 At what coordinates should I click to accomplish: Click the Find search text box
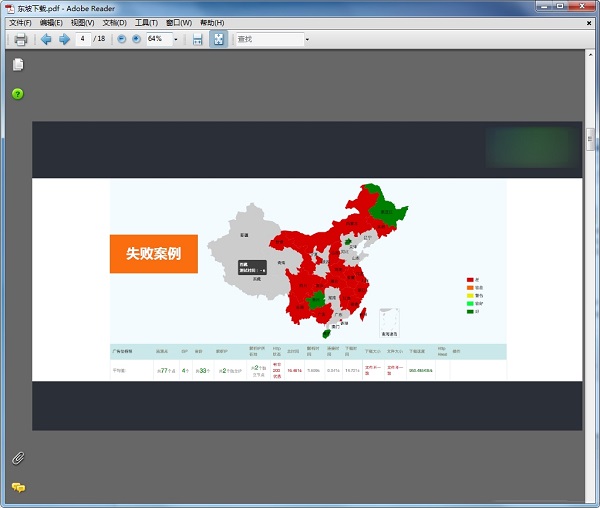click(x=270, y=39)
